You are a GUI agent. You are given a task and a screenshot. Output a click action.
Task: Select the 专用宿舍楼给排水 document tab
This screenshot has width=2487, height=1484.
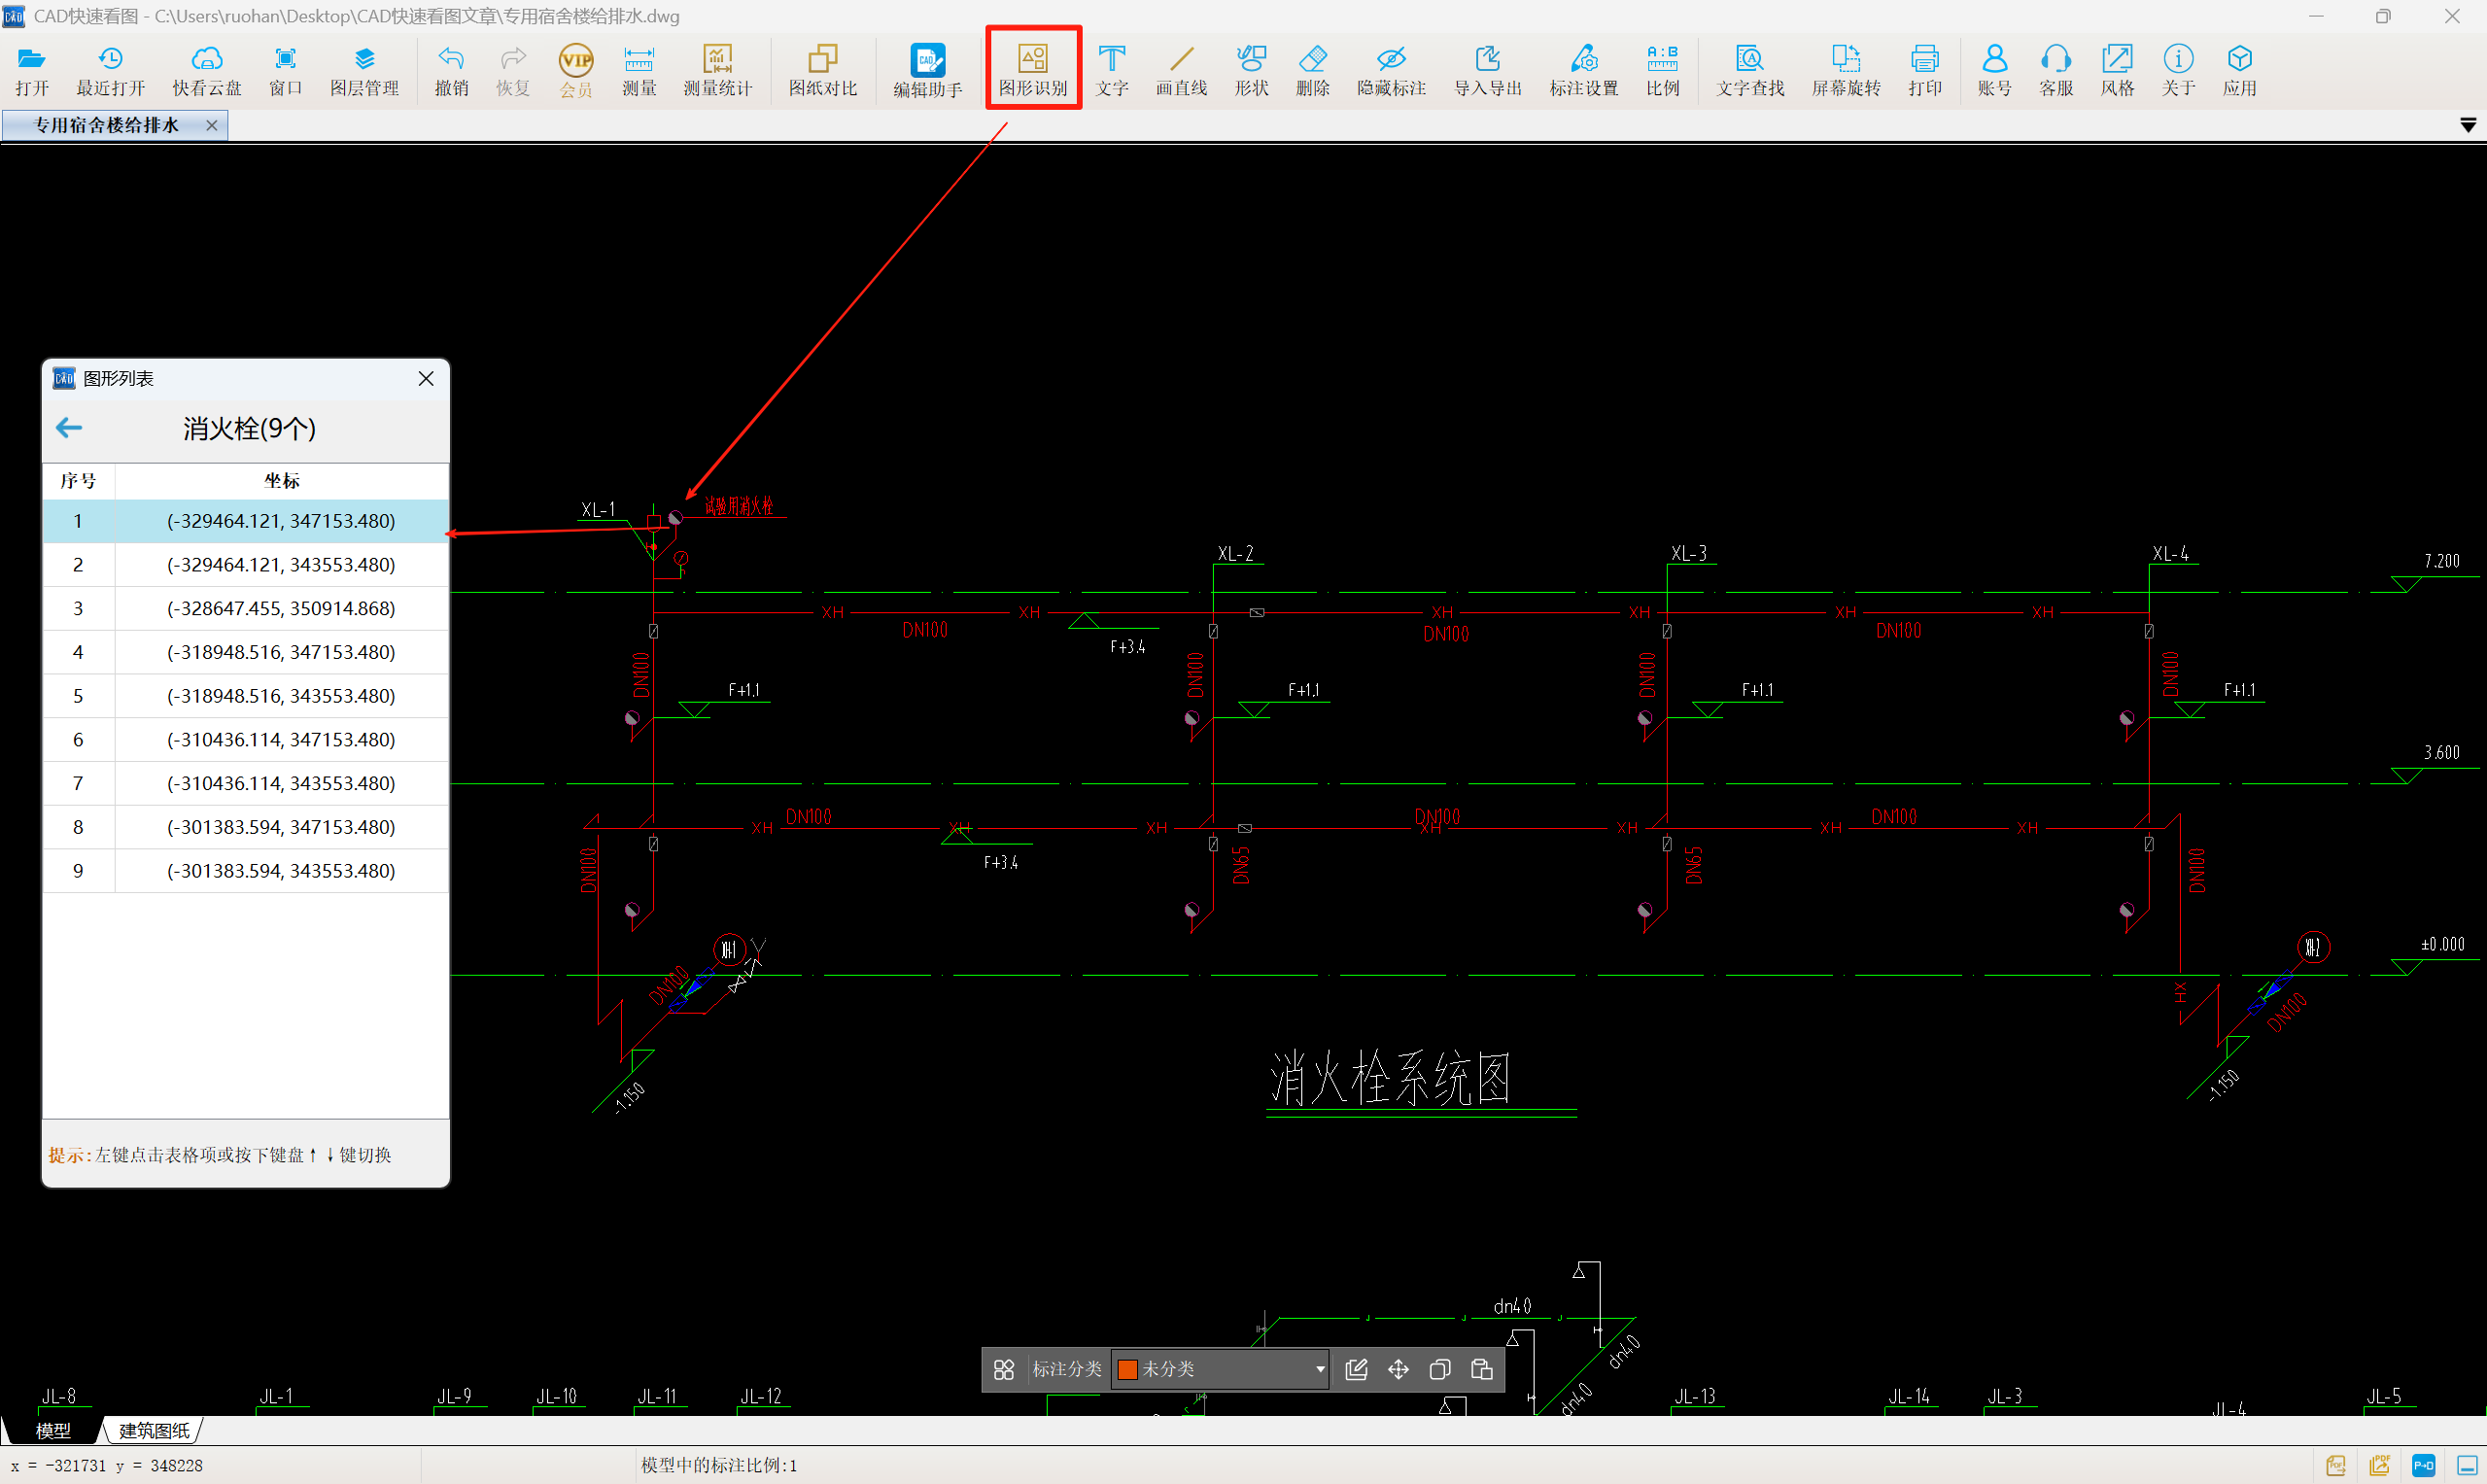click(x=106, y=125)
